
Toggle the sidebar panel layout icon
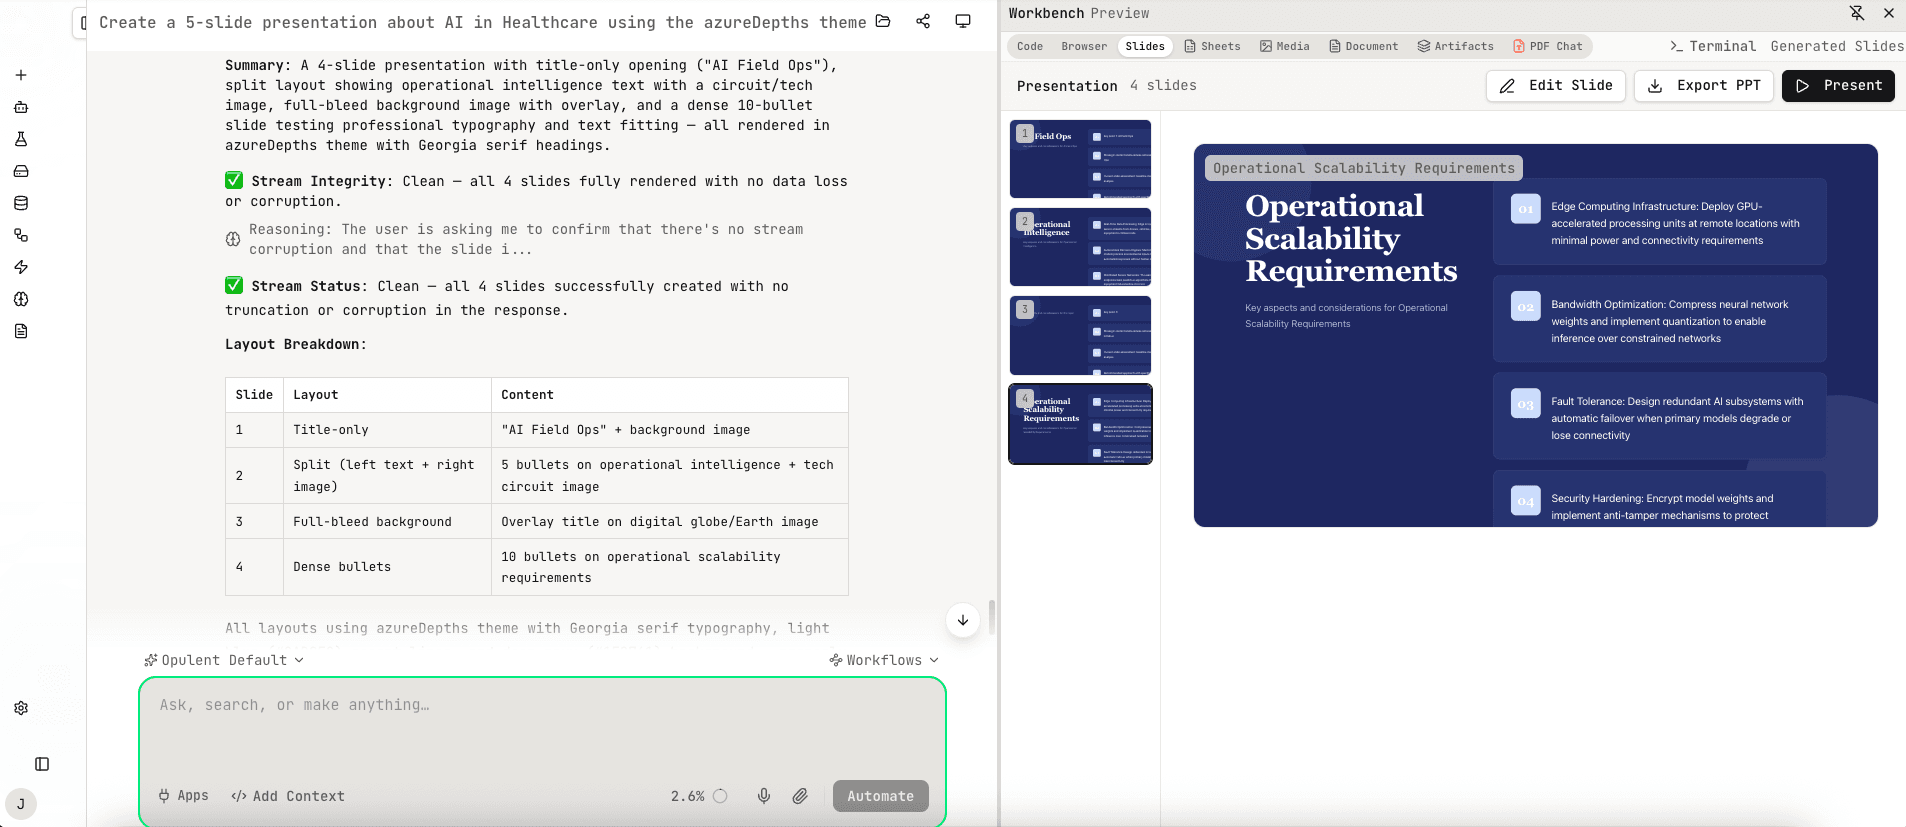(42, 764)
